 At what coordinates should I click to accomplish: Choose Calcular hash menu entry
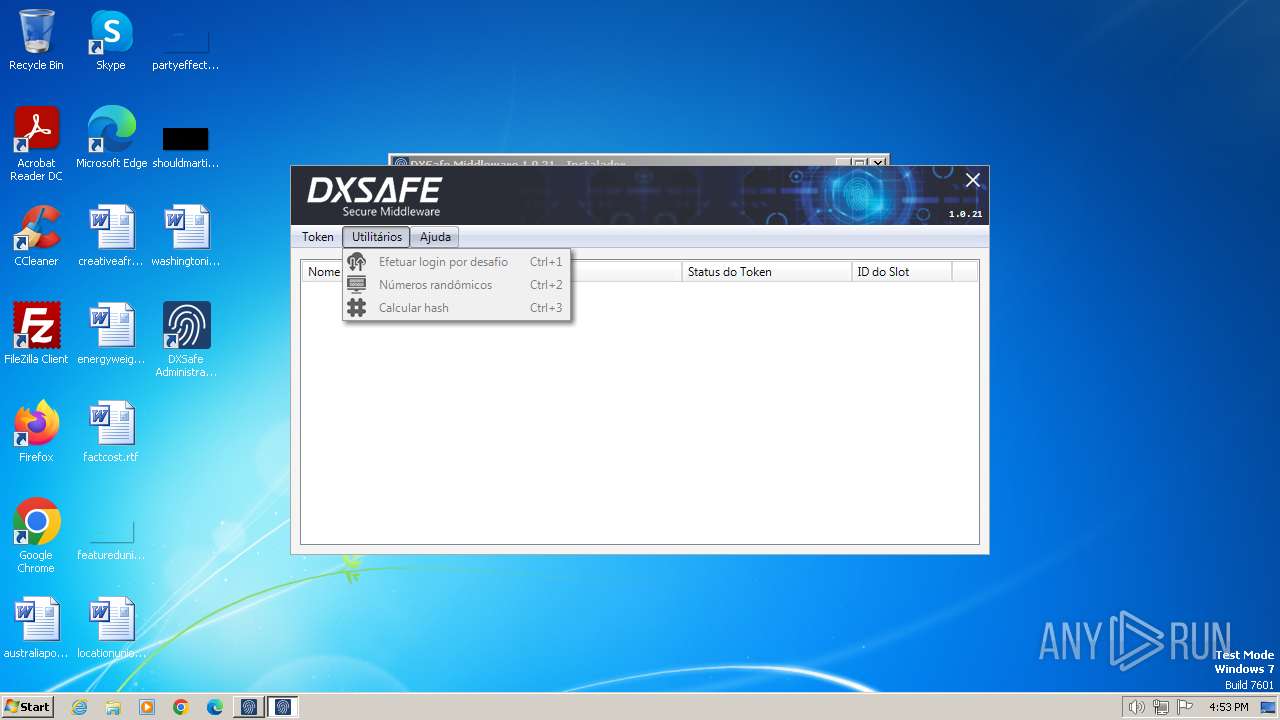(457, 308)
